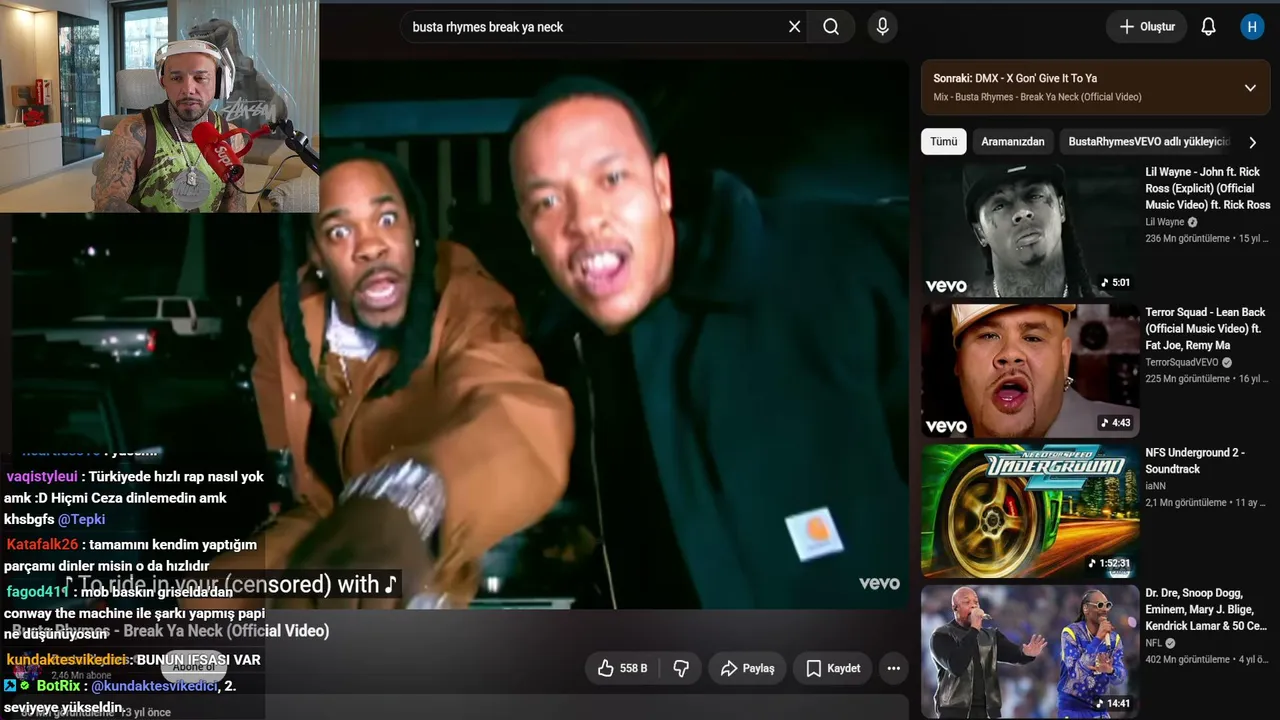
Task: Show more filter chips with right arrow
Action: tap(1252, 142)
